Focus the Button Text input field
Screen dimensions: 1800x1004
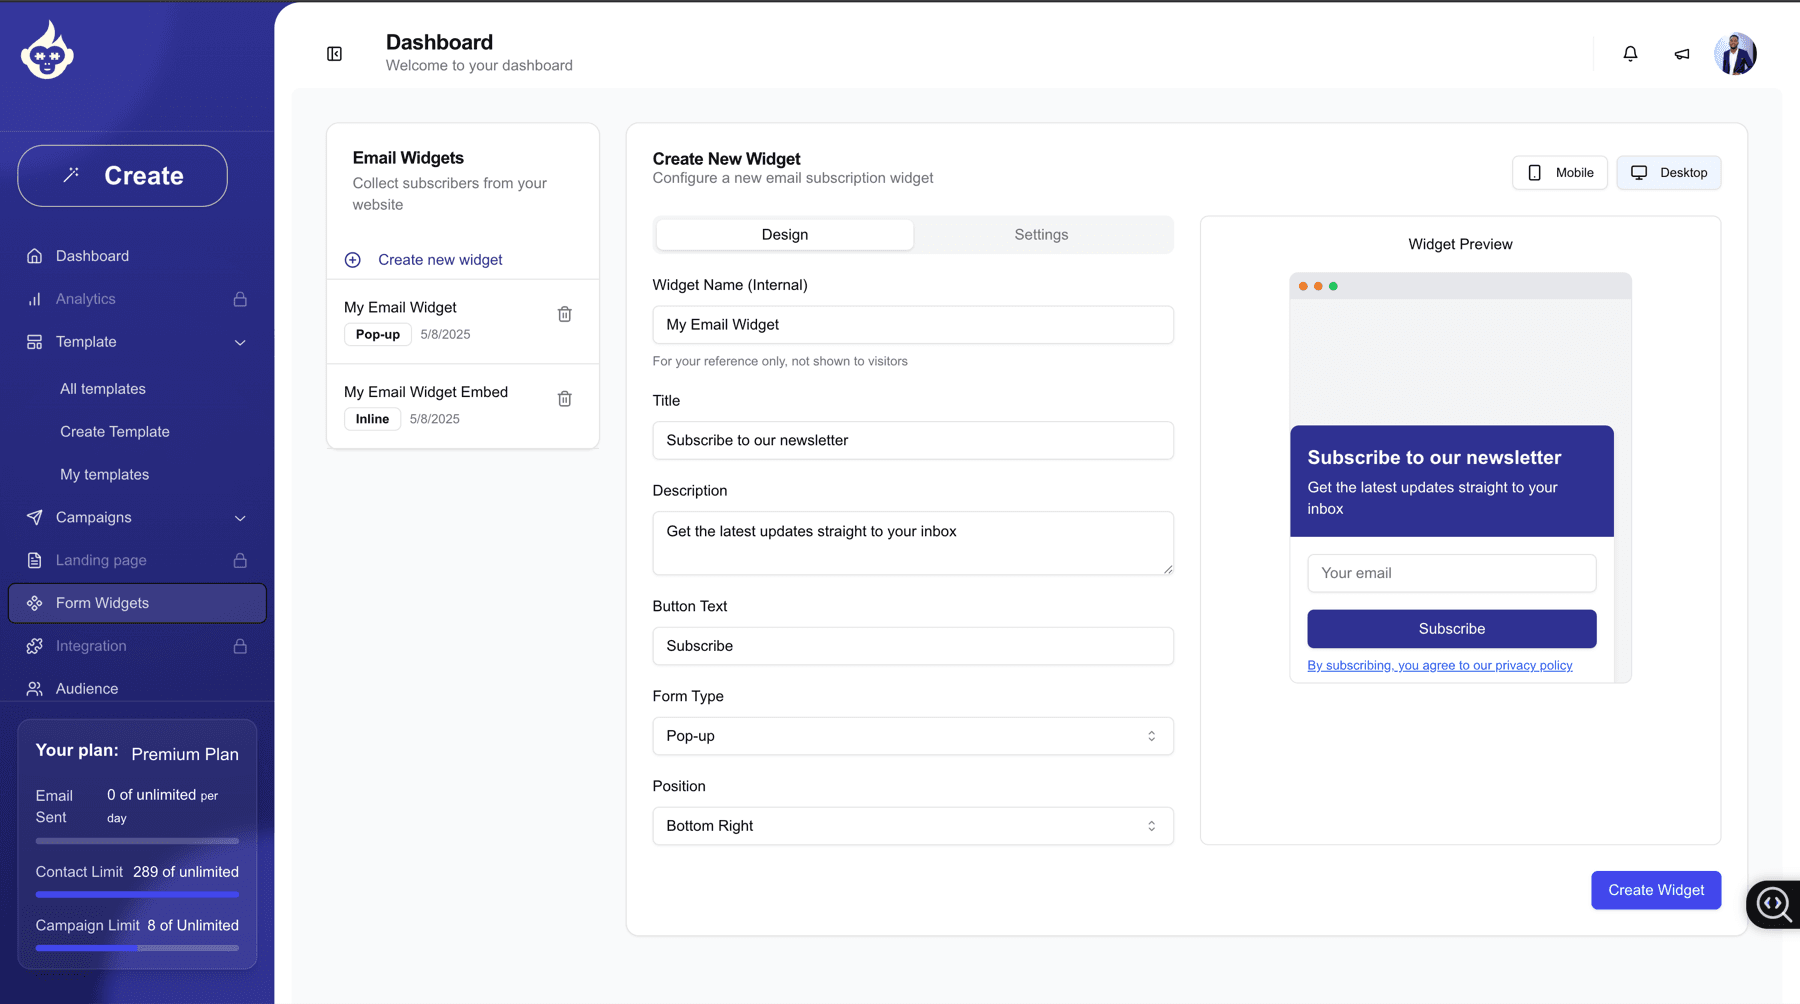(x=913, y=646)
